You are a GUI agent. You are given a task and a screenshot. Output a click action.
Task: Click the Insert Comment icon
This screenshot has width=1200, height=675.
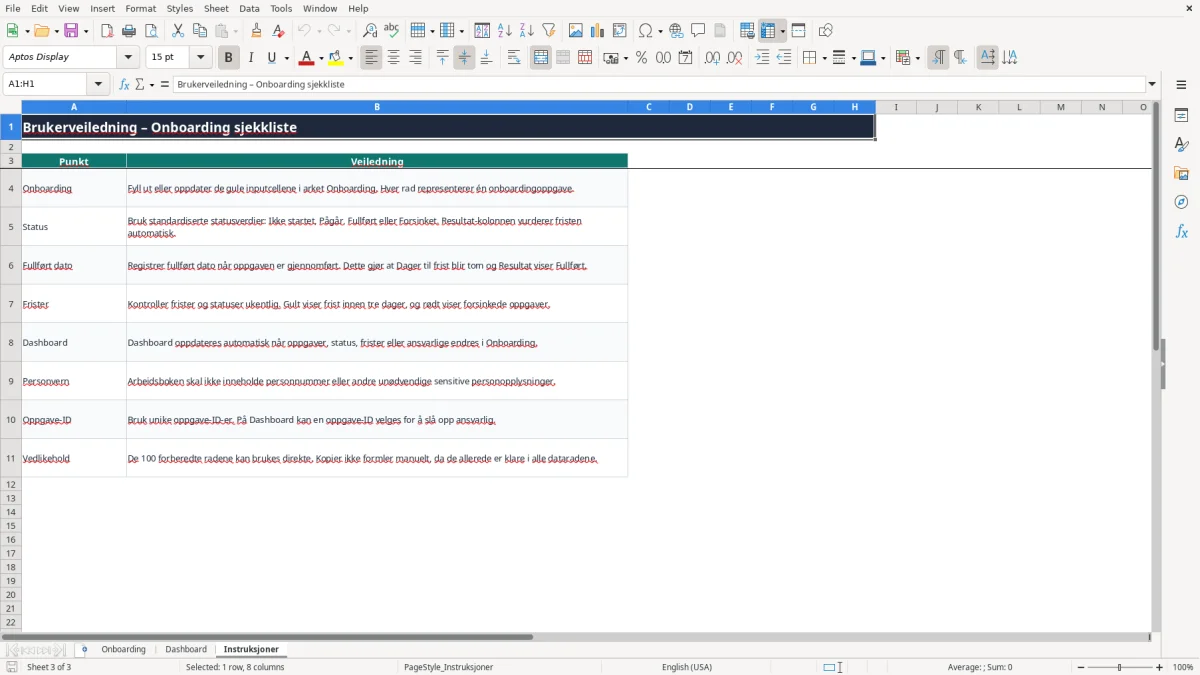[698, 31]
